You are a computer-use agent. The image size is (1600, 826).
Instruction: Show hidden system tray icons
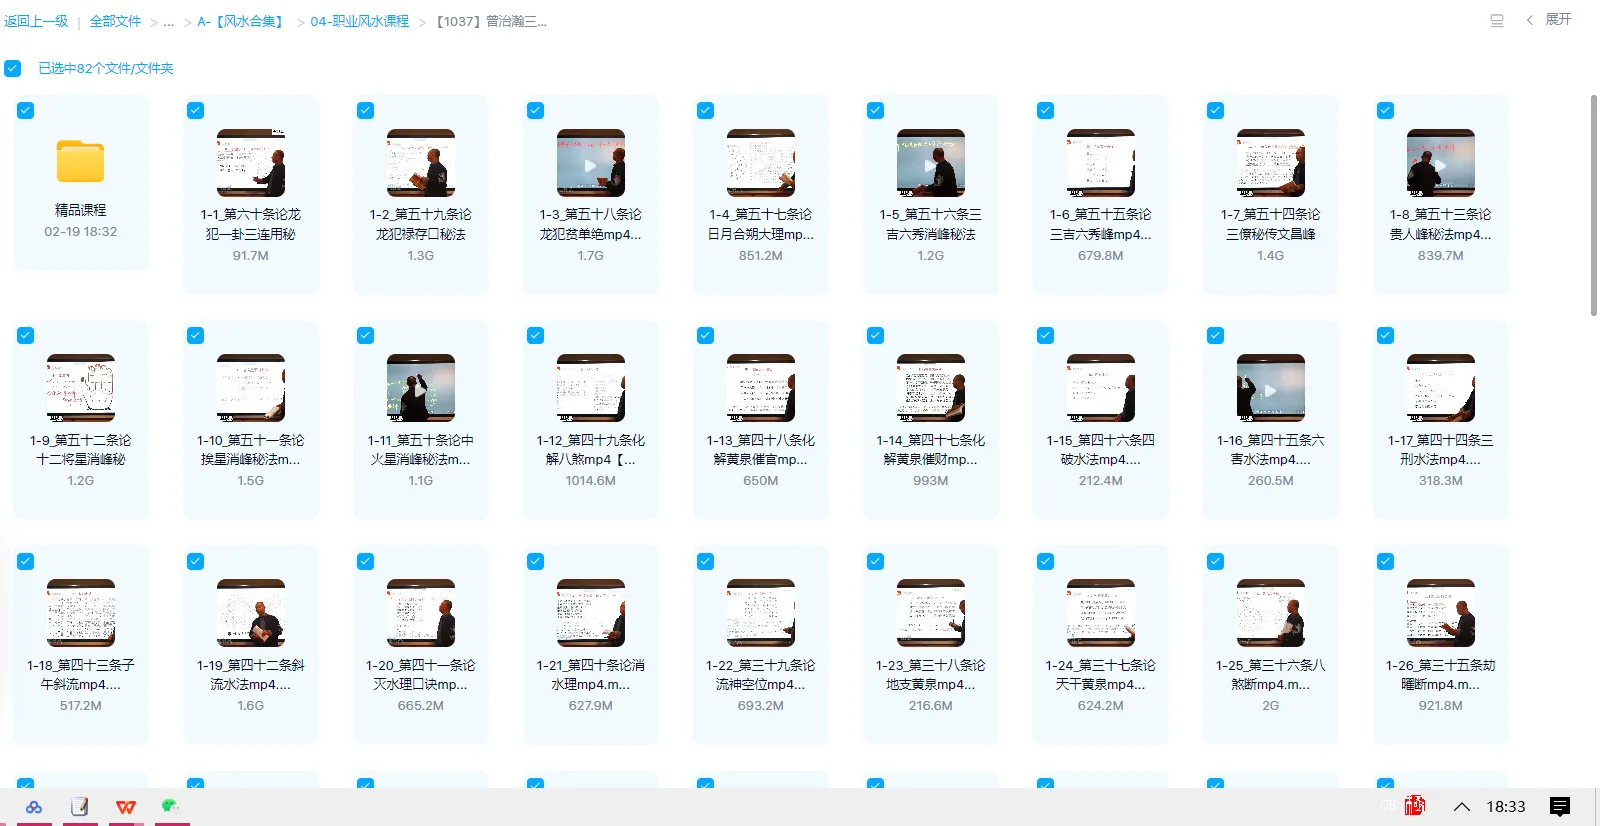pyautogui.click(x=1462, y=807)
